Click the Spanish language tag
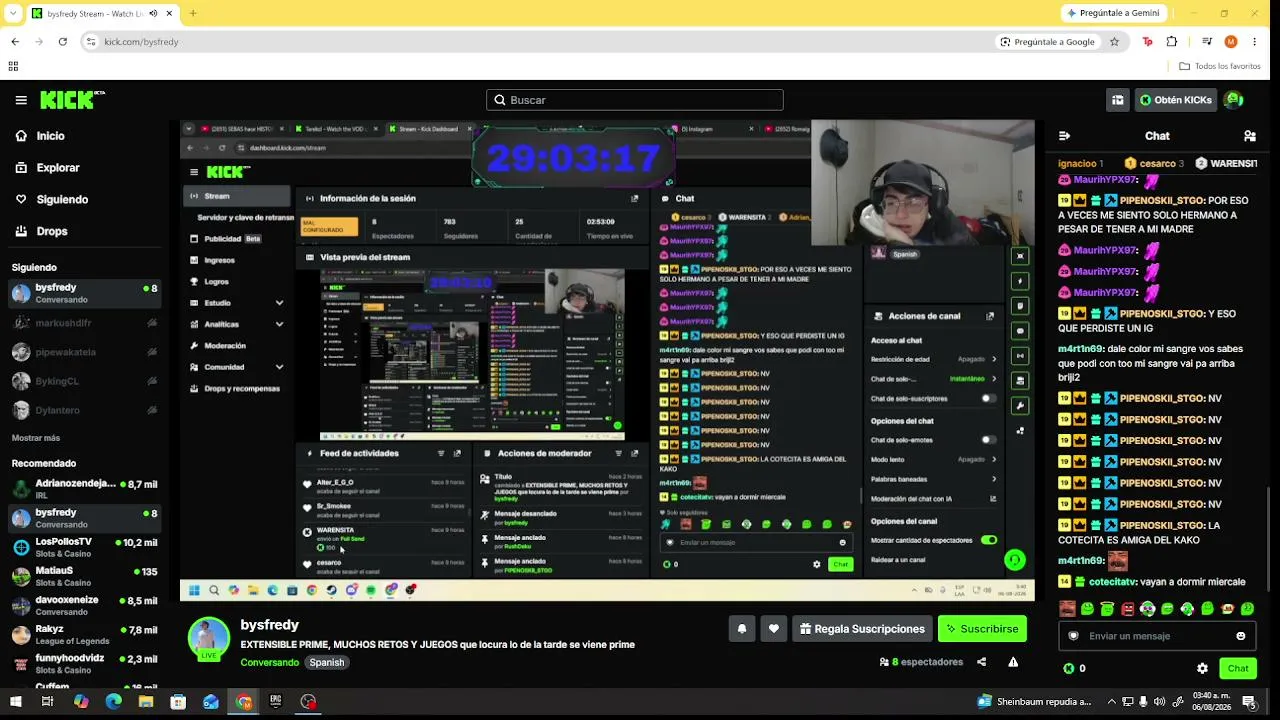This screenshot has width=1280, height=720. click(326, 662)
